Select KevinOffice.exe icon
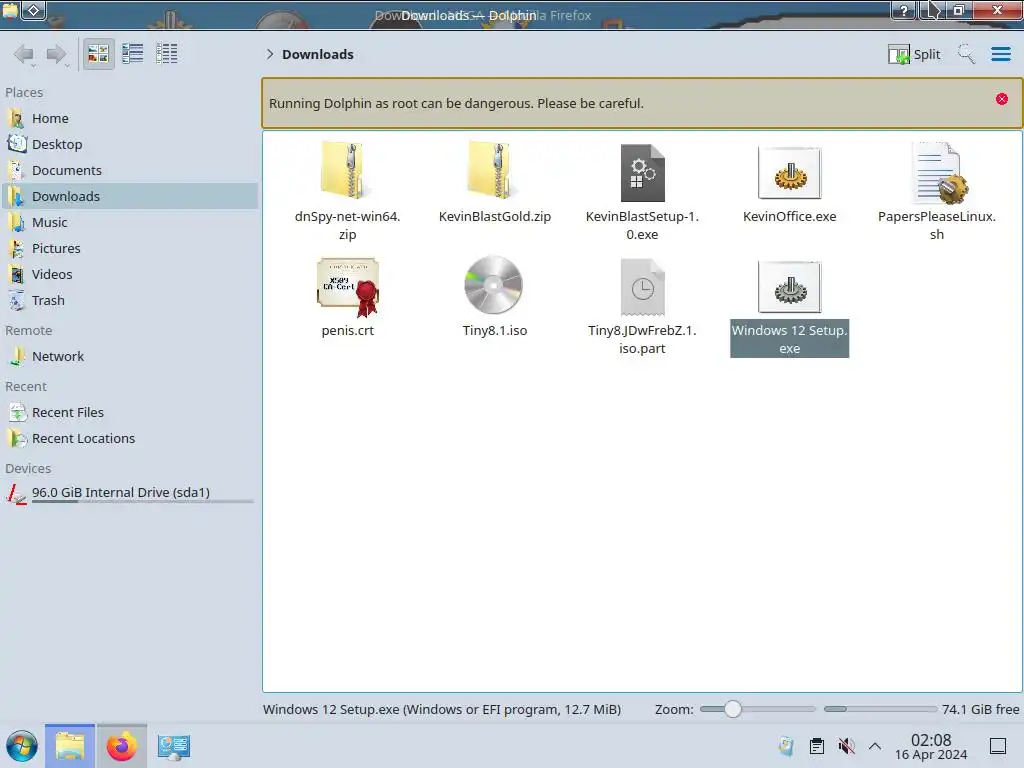 790,173
